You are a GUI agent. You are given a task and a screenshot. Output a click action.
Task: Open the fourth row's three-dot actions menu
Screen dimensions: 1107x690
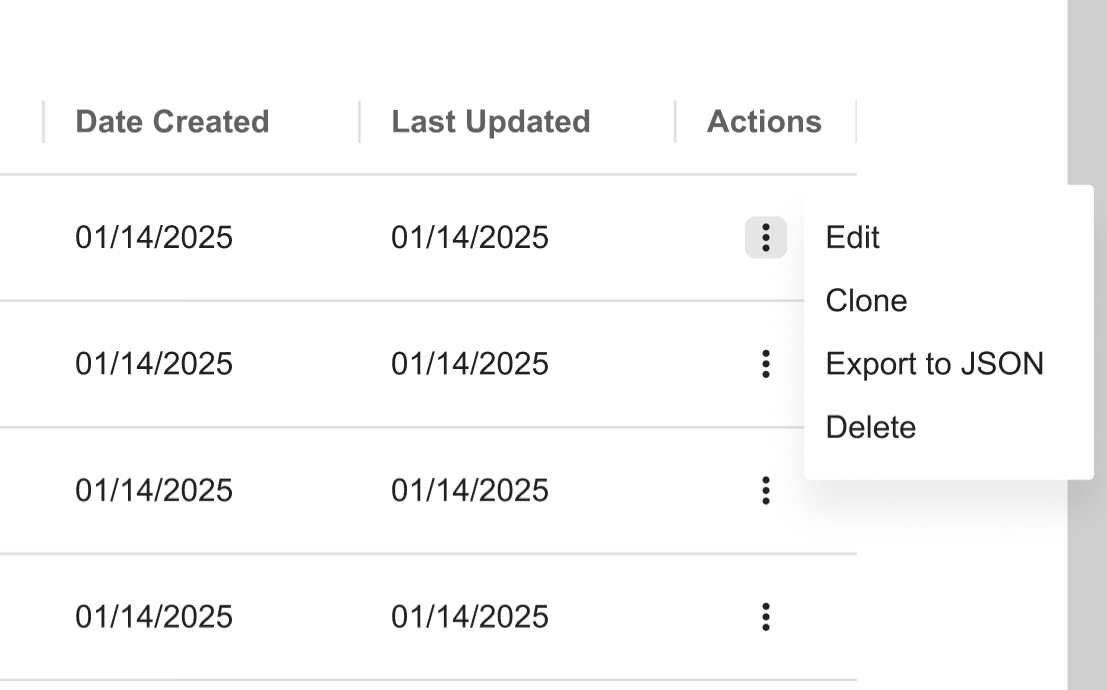coord(765,616)
